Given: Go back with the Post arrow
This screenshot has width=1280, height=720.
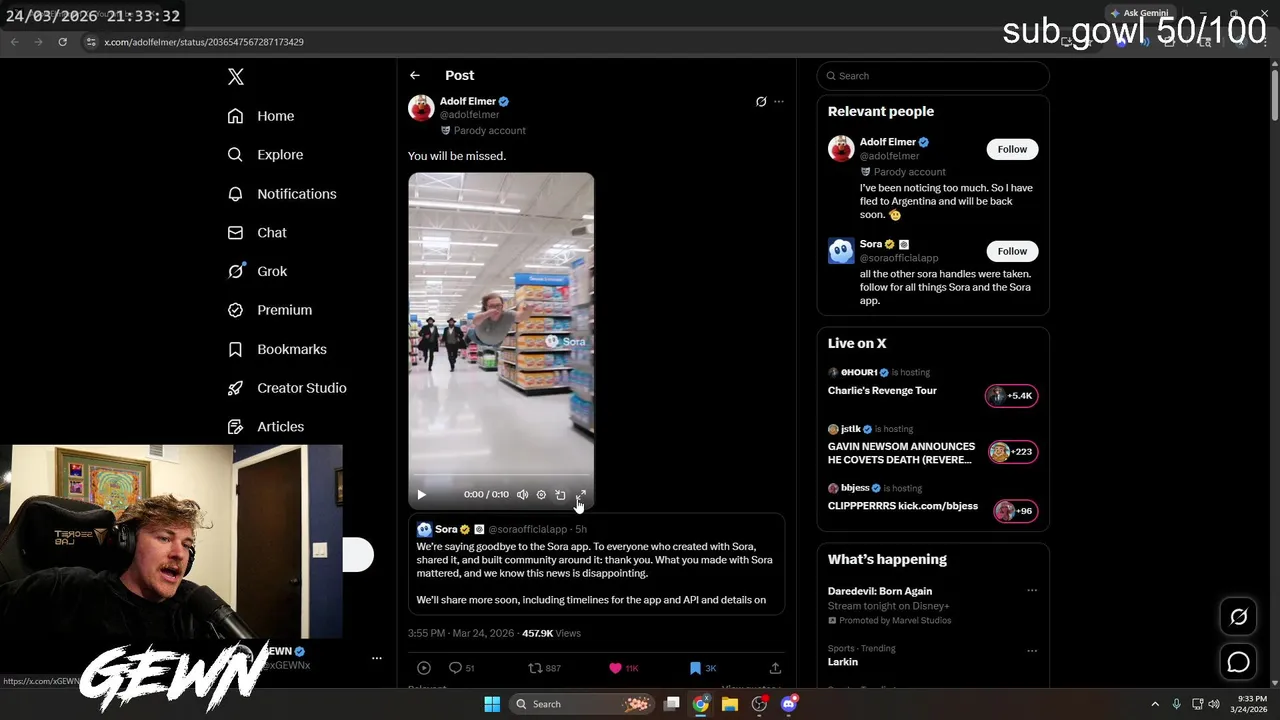Looking at the screenshot, I should click(415, 75).
